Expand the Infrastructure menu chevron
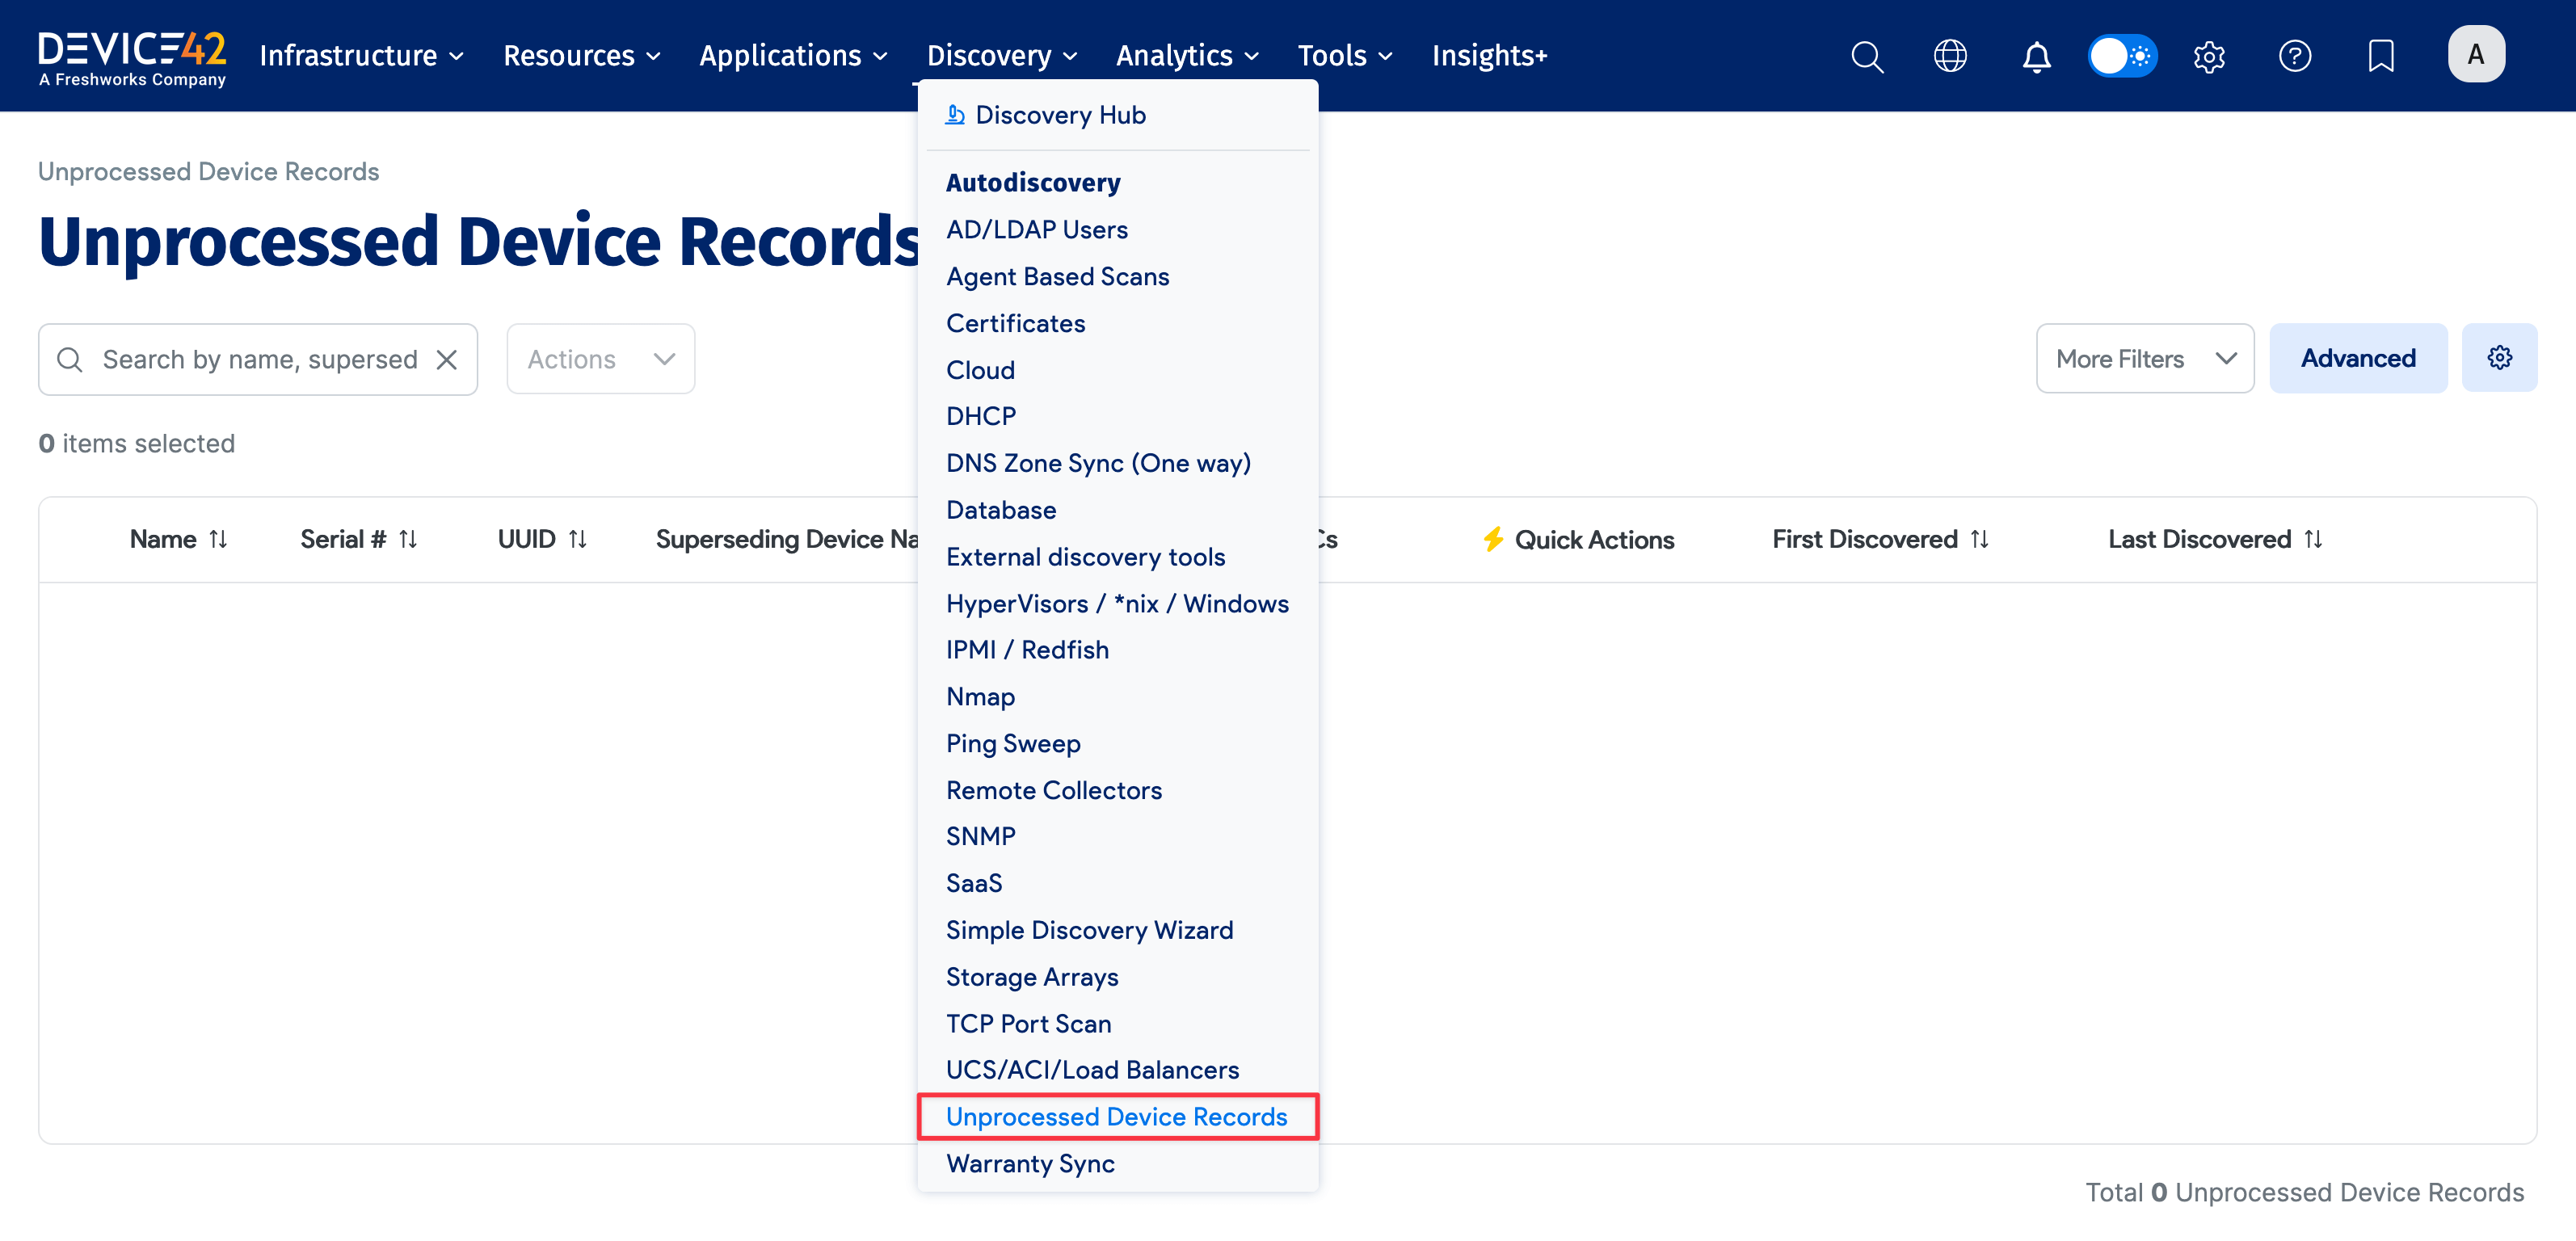 click(456, 56)
